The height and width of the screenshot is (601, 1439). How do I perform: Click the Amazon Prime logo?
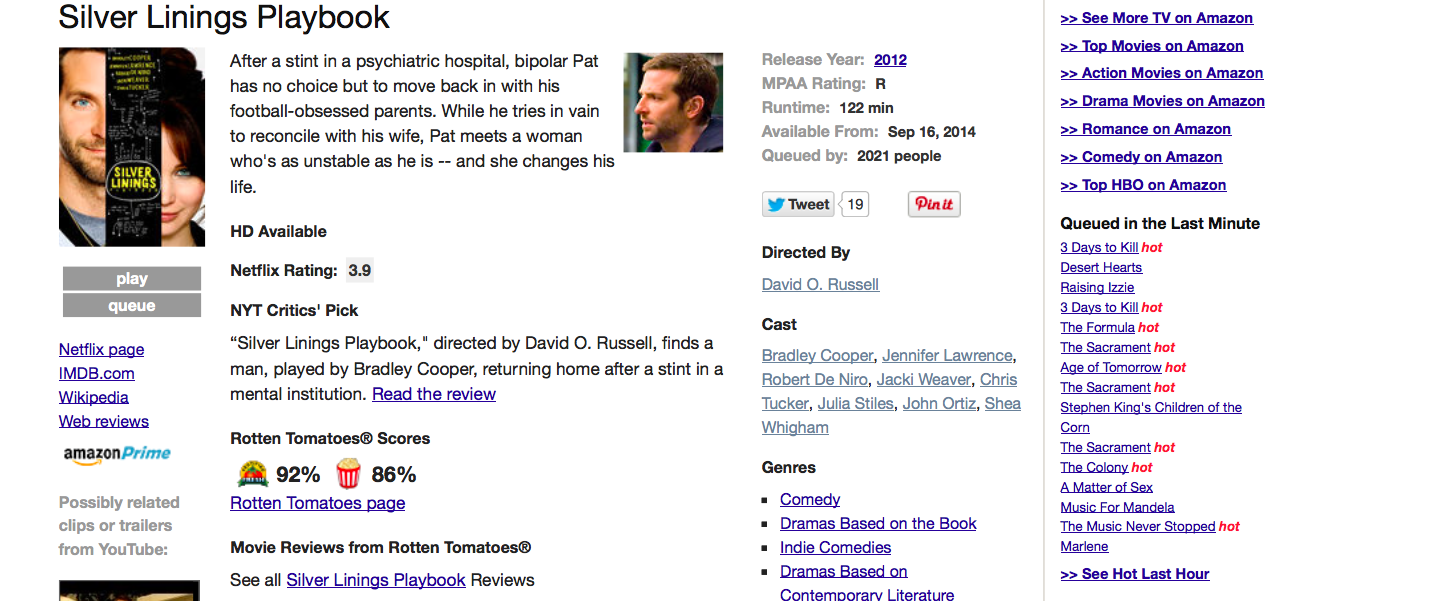click(117, 454)
